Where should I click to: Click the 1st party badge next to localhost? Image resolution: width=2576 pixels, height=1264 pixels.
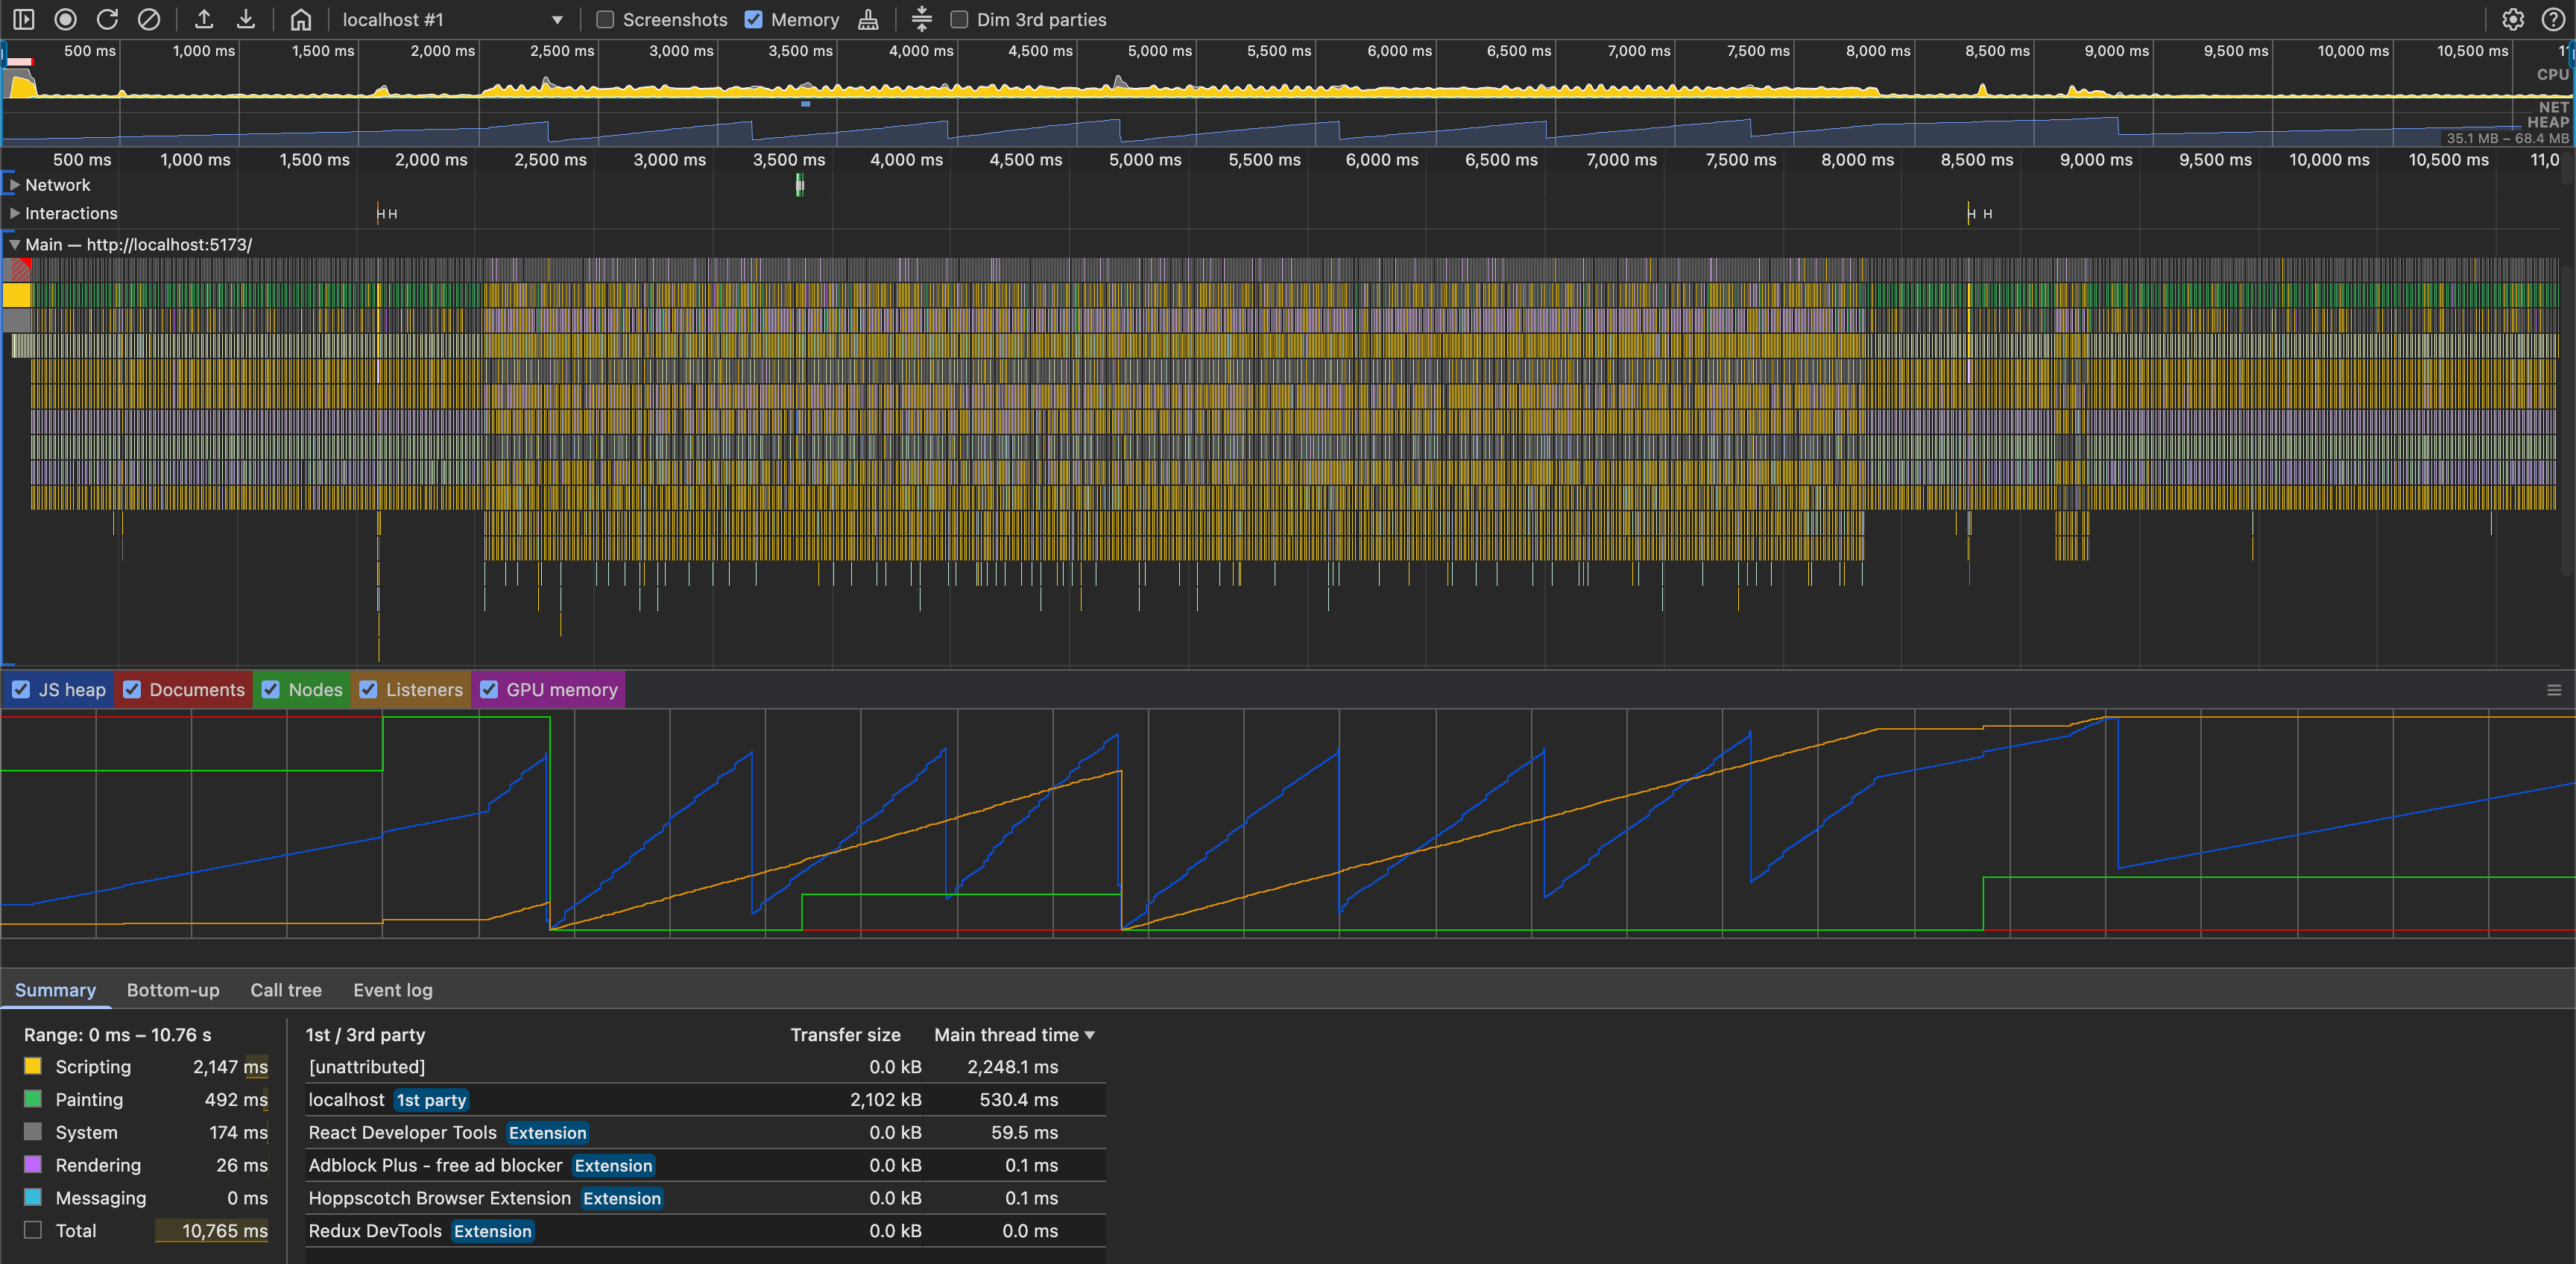[431, 1099]
